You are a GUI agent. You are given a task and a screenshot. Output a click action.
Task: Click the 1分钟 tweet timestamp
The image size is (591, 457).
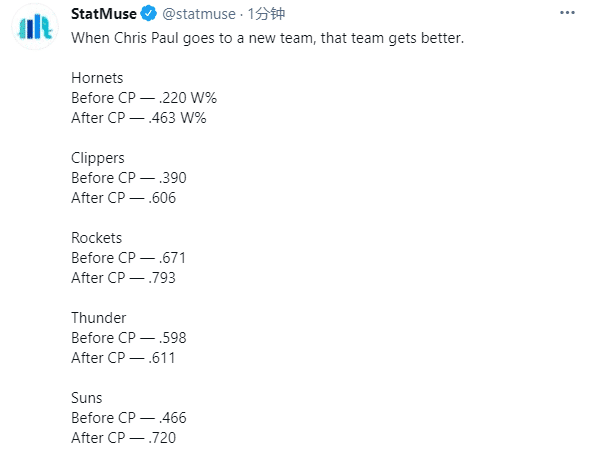[x=266, y=14]
